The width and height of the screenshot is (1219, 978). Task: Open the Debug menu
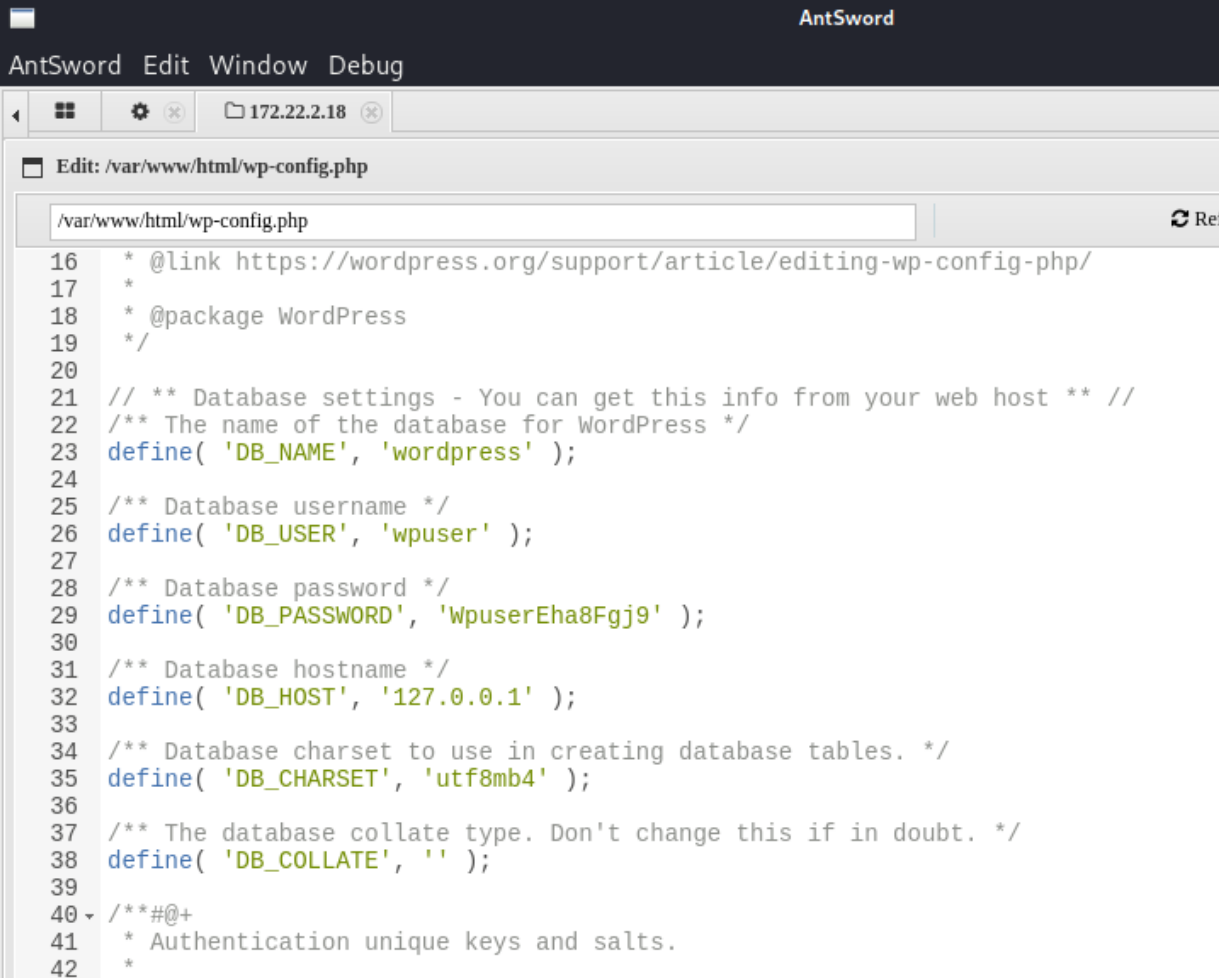(366, 66)
